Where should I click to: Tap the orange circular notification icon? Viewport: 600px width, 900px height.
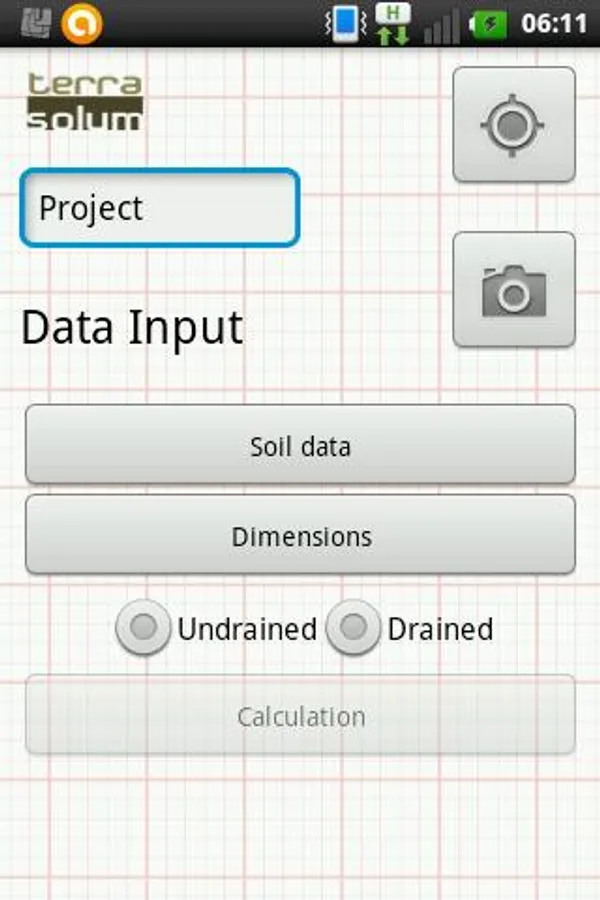click(x=81, y=24)
